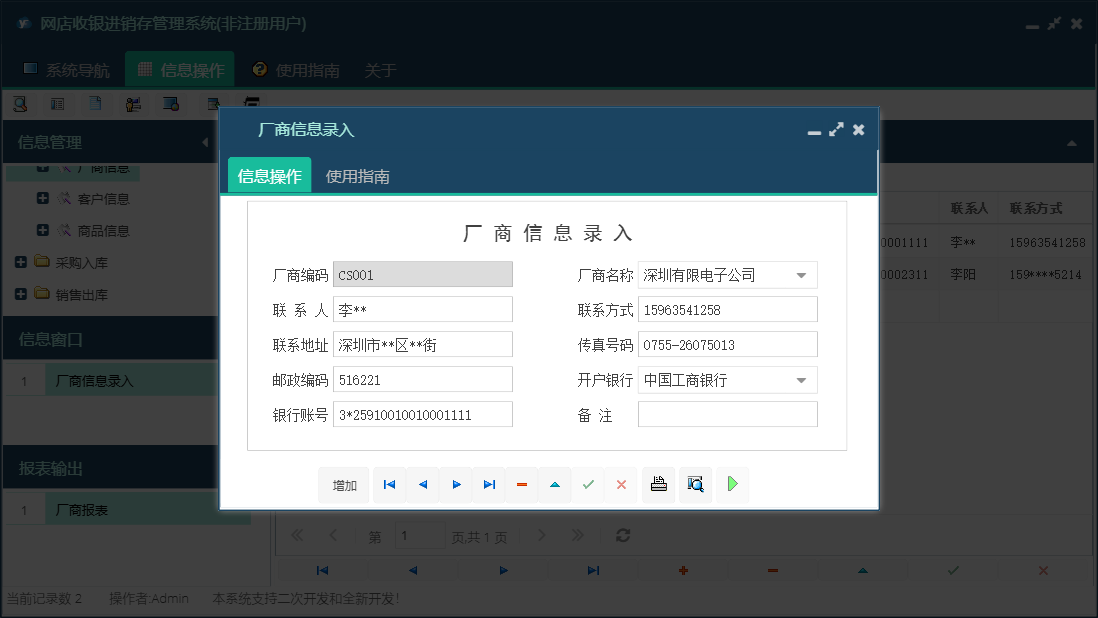Click the page number input field
Screen dimensions: 1098x618
tap(420, 536)
